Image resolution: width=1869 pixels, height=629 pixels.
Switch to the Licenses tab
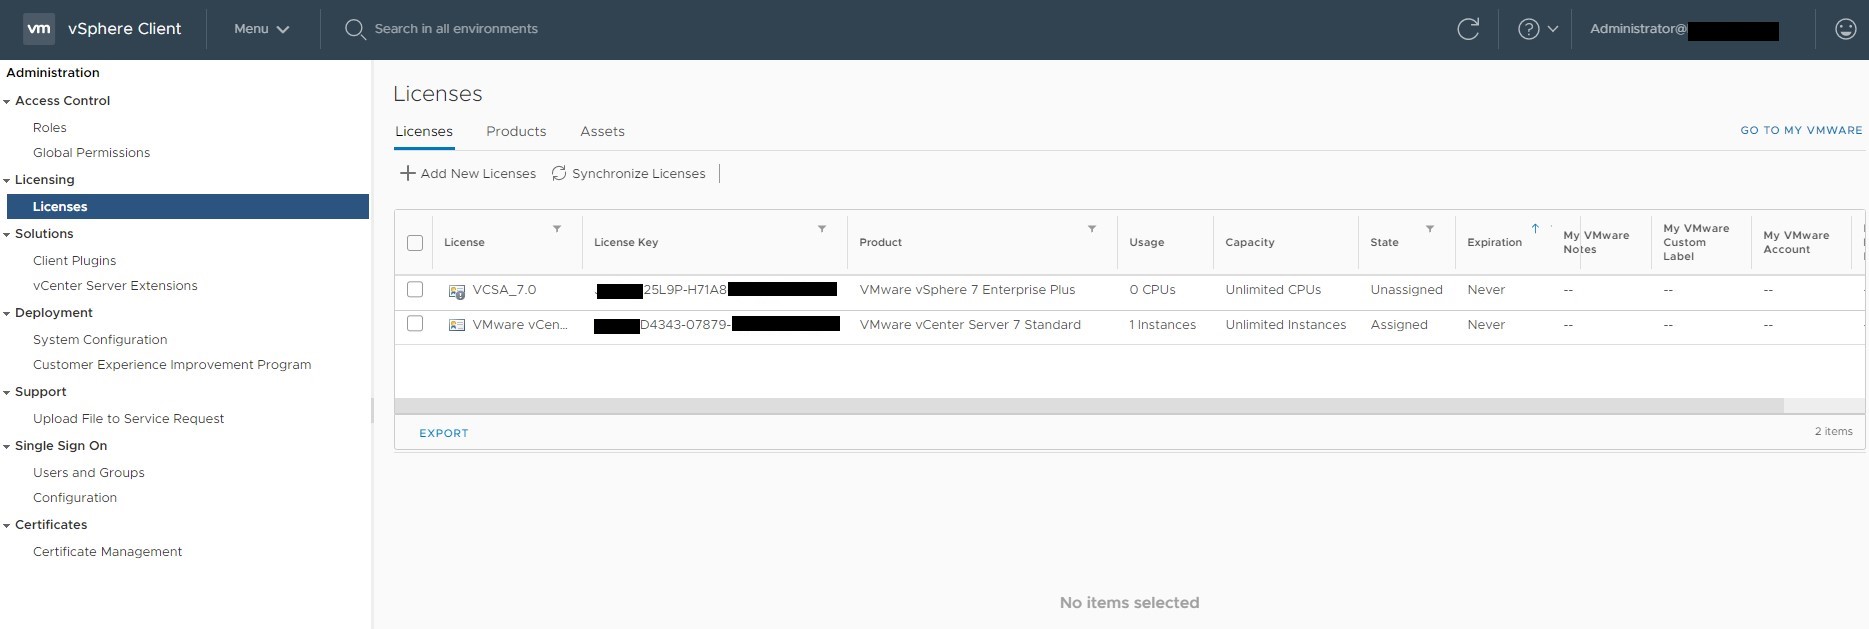pos(424,131)
